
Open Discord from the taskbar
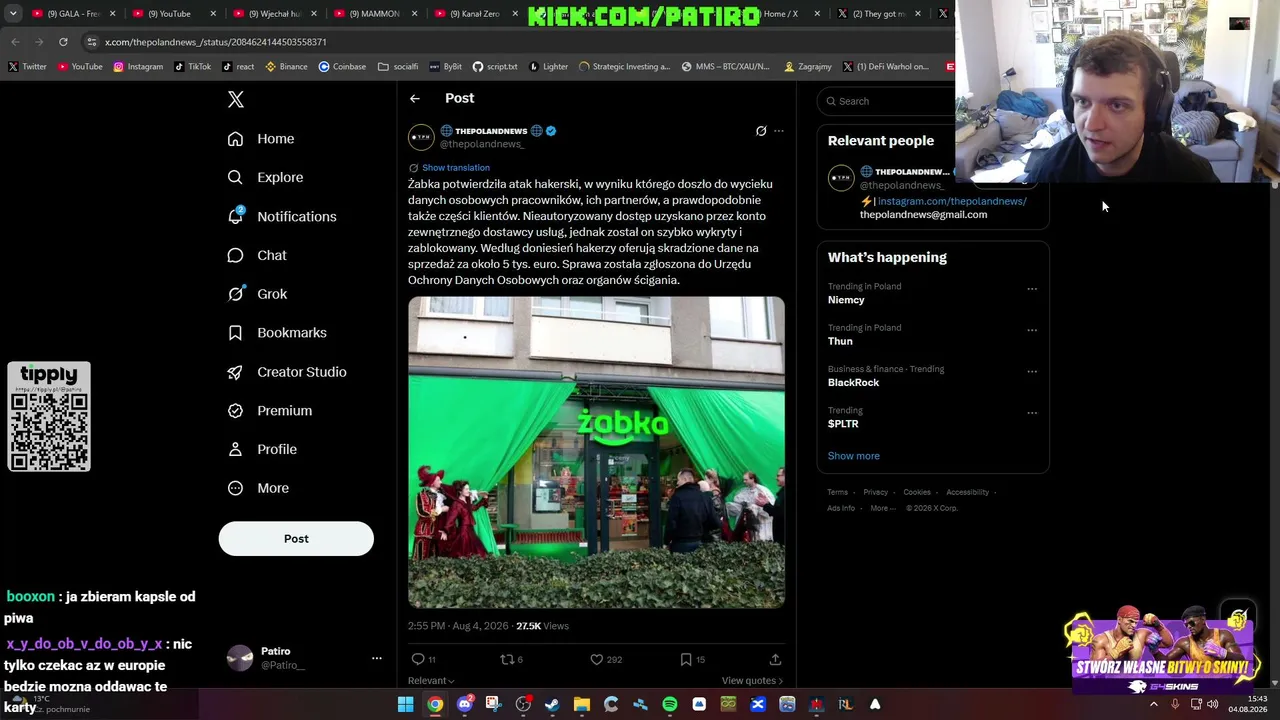pos(464,704)
